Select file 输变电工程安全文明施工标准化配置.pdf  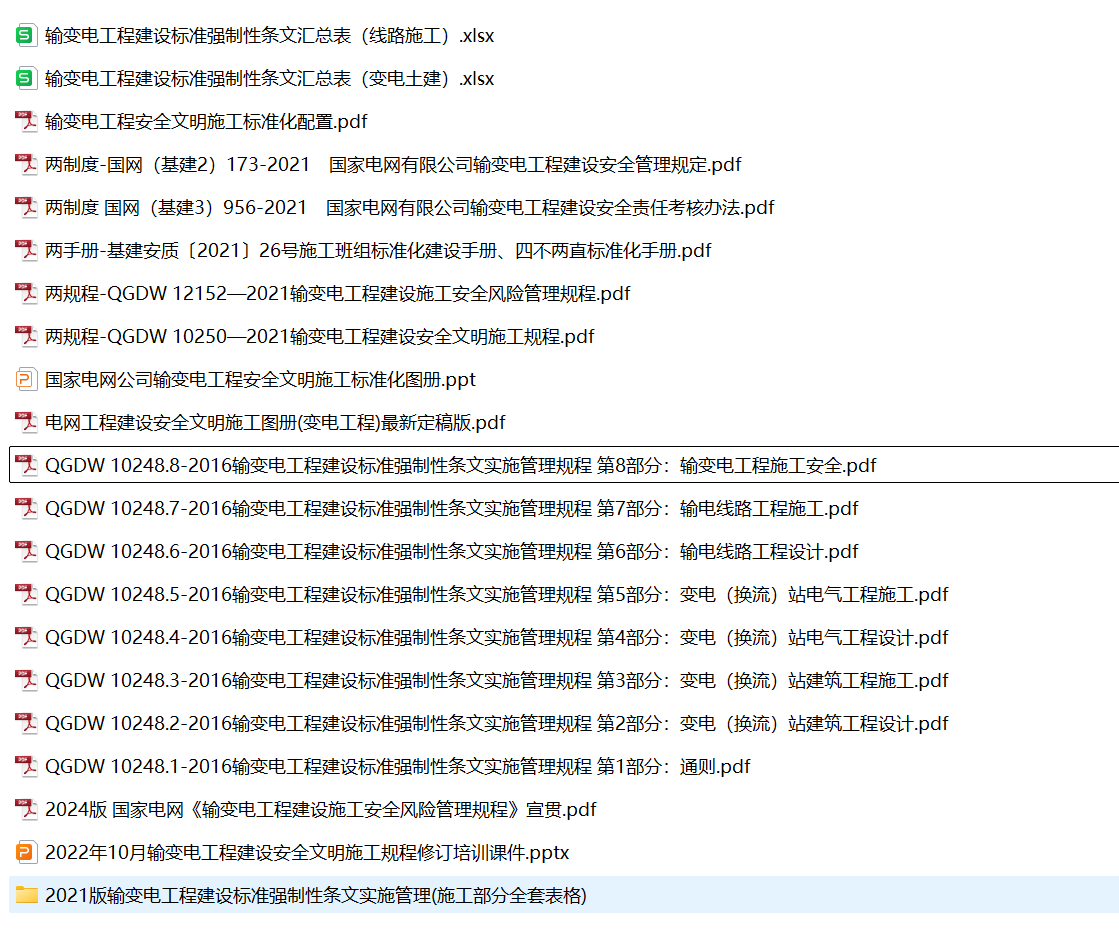pyautogui.click(x=206, y=121)
